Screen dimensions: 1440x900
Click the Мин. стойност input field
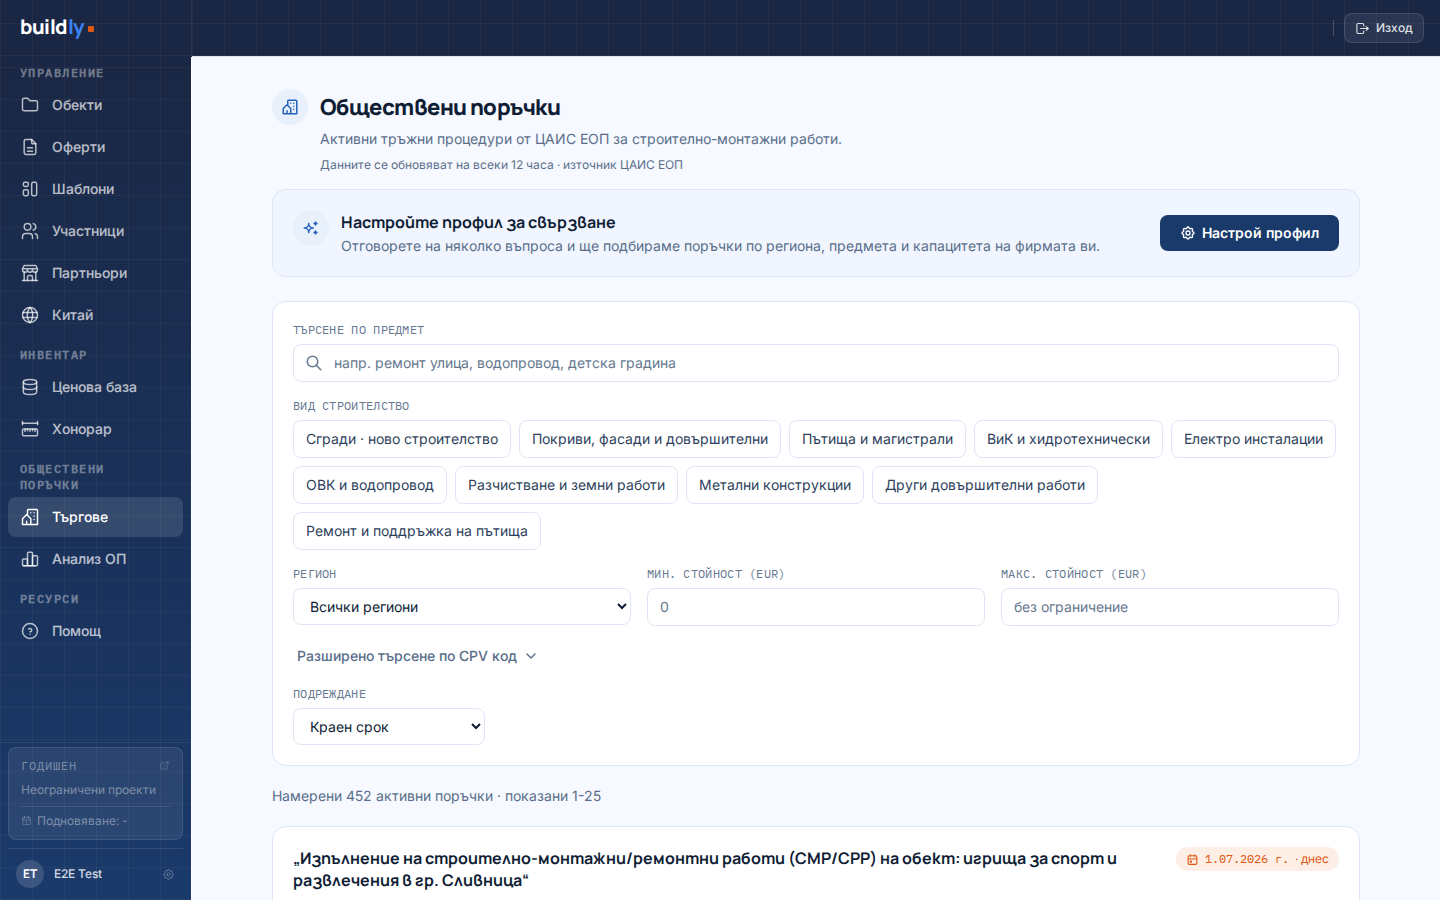tap(816, 607)
